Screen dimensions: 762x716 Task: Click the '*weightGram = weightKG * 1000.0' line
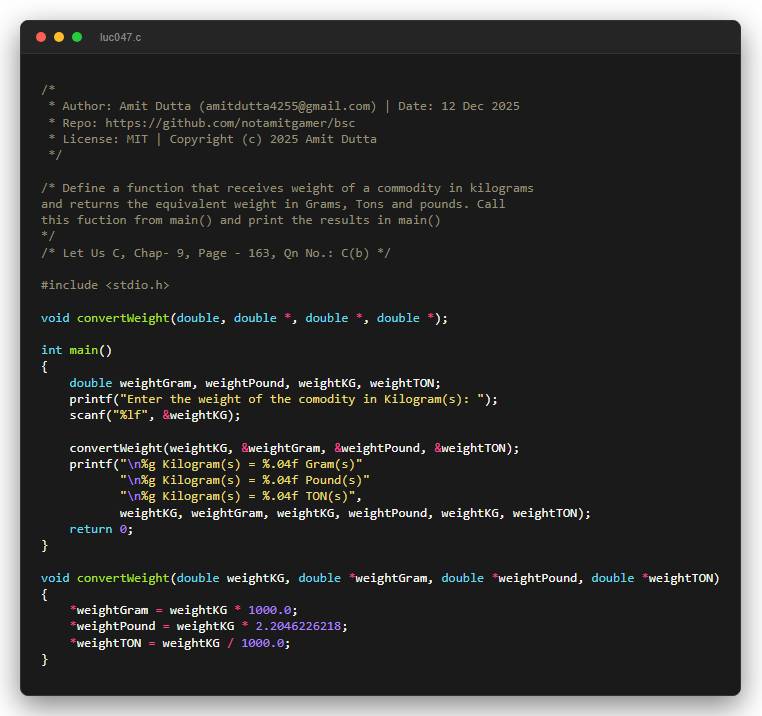[183, 610]
